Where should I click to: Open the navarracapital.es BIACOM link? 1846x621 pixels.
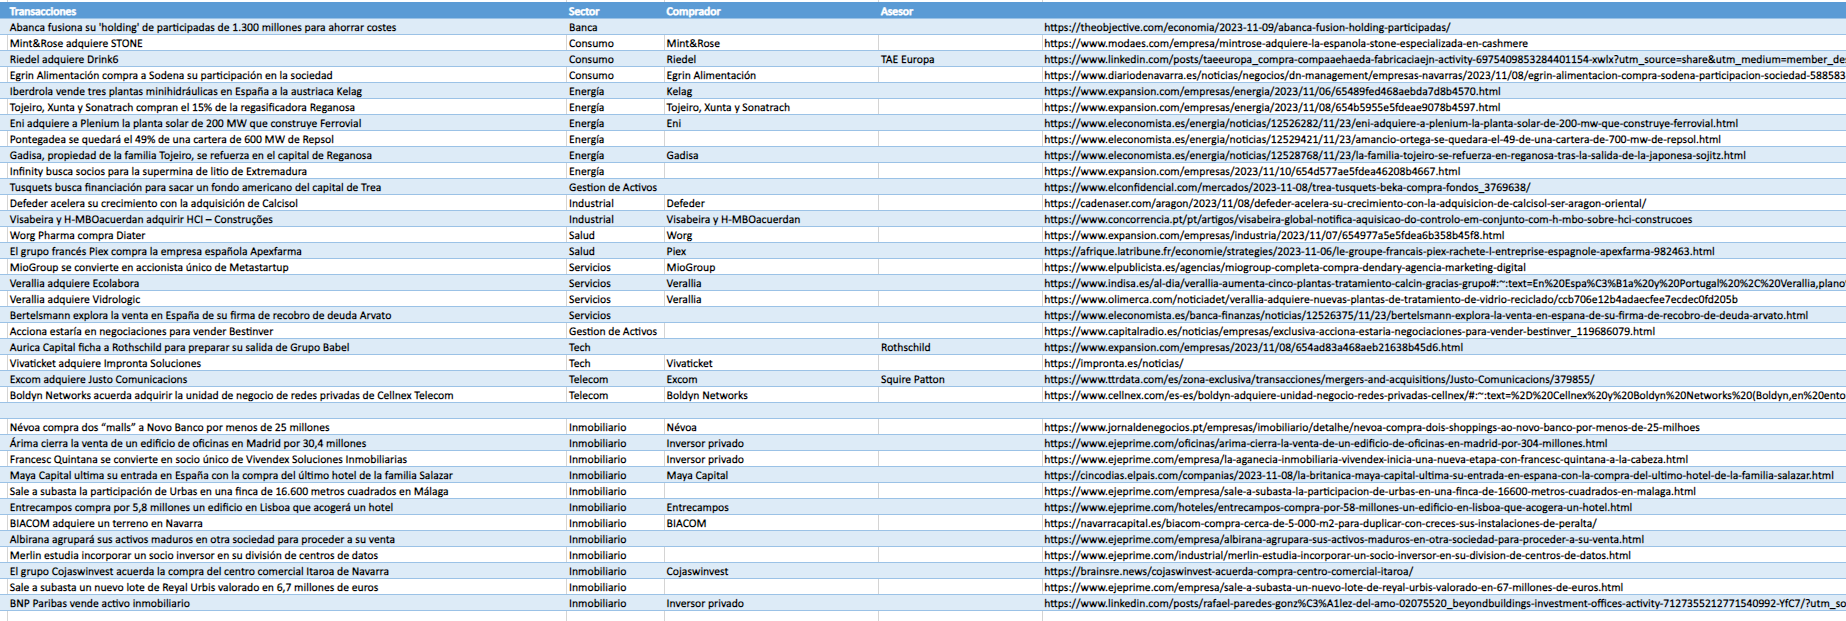pos(1320,523)
